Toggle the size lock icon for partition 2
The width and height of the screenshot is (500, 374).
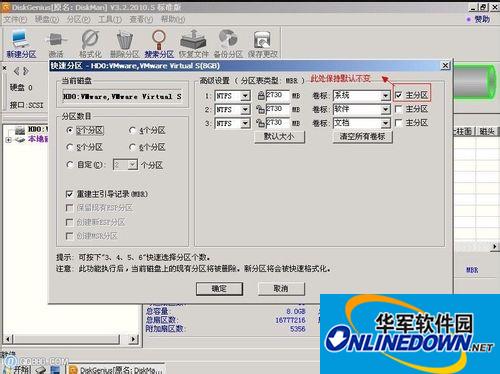260,109
